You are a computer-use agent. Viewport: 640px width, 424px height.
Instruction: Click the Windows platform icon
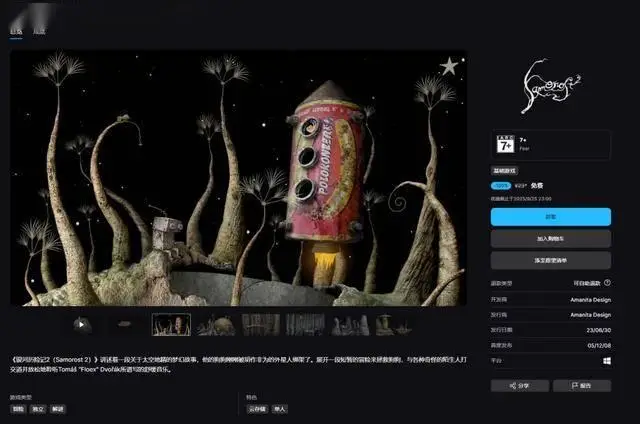tap(607, 361)
